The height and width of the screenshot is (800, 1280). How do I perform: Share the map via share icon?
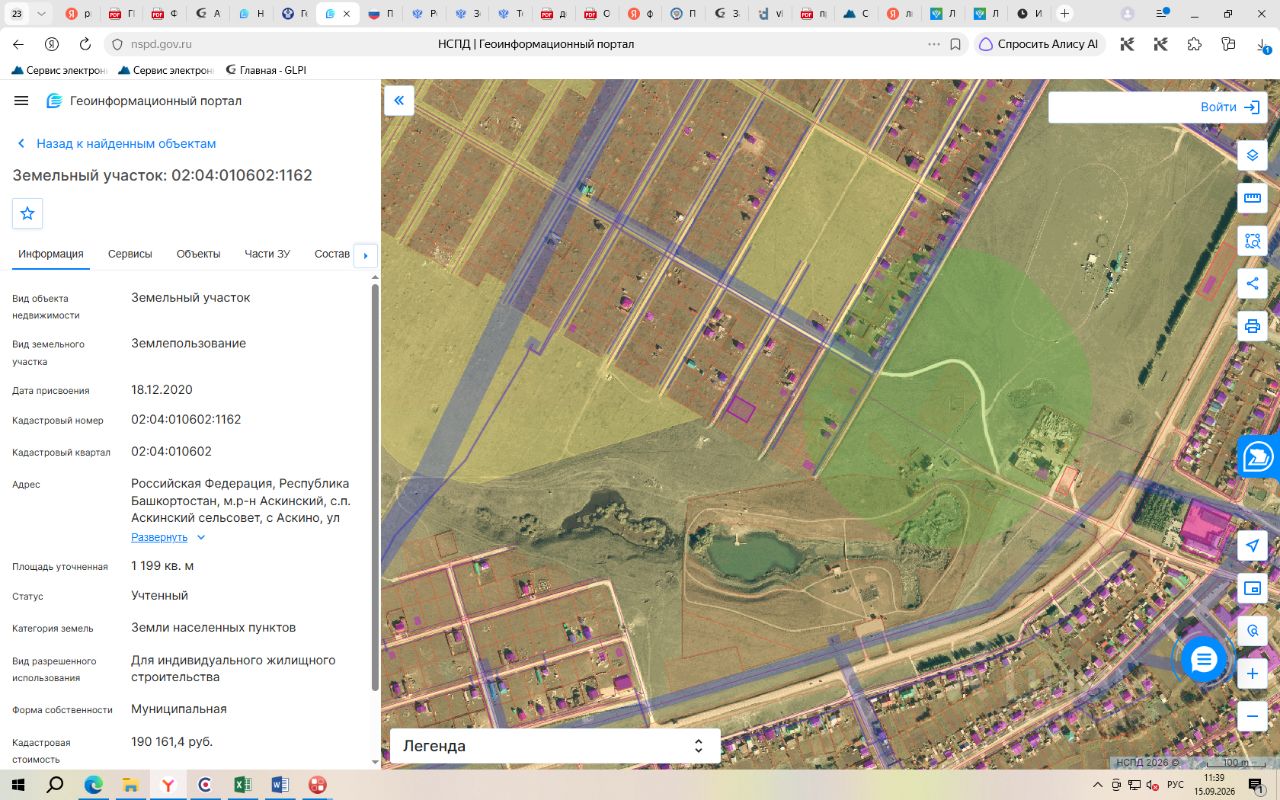point(1252,284)
